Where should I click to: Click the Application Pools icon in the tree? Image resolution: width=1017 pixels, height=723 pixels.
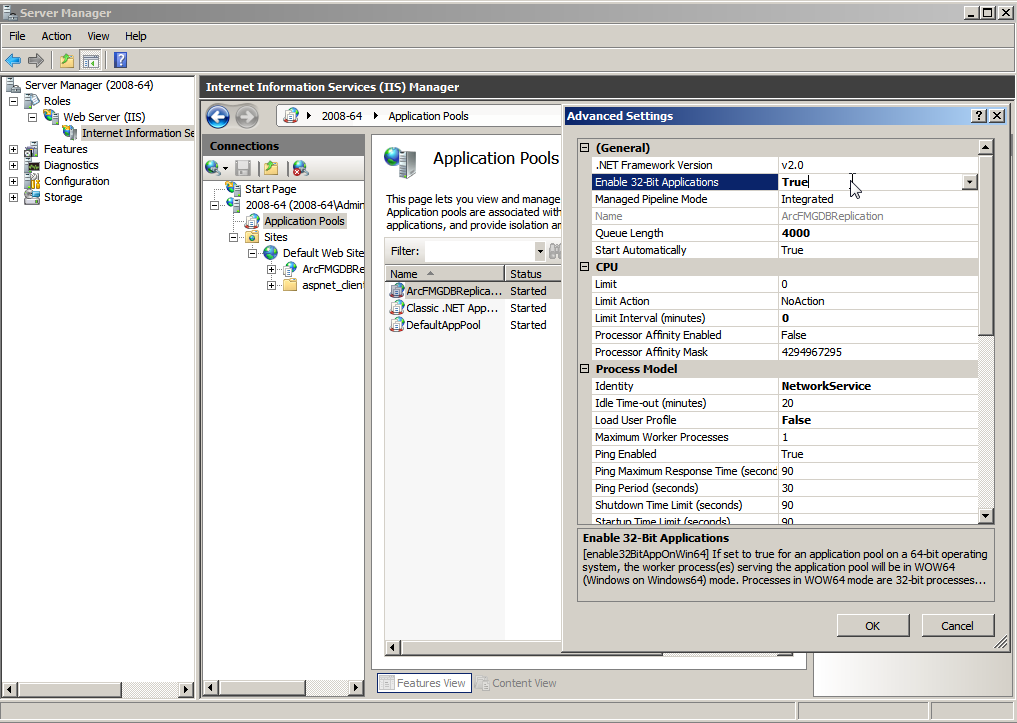[x=250, y=221]
